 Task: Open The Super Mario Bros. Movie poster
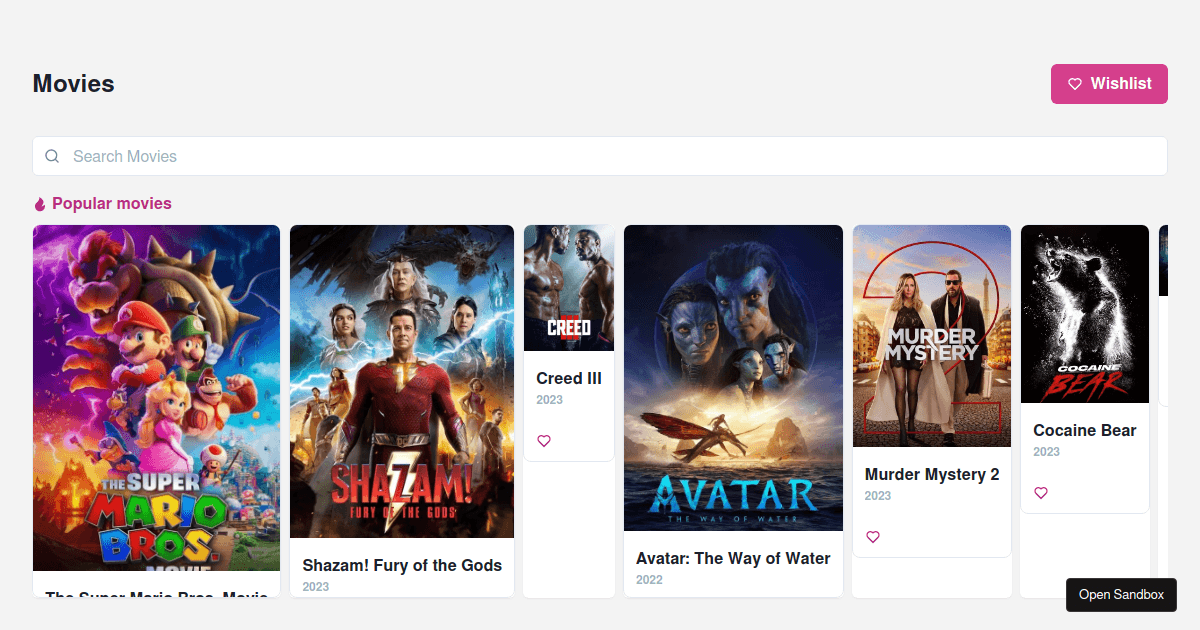pos(156,397)
